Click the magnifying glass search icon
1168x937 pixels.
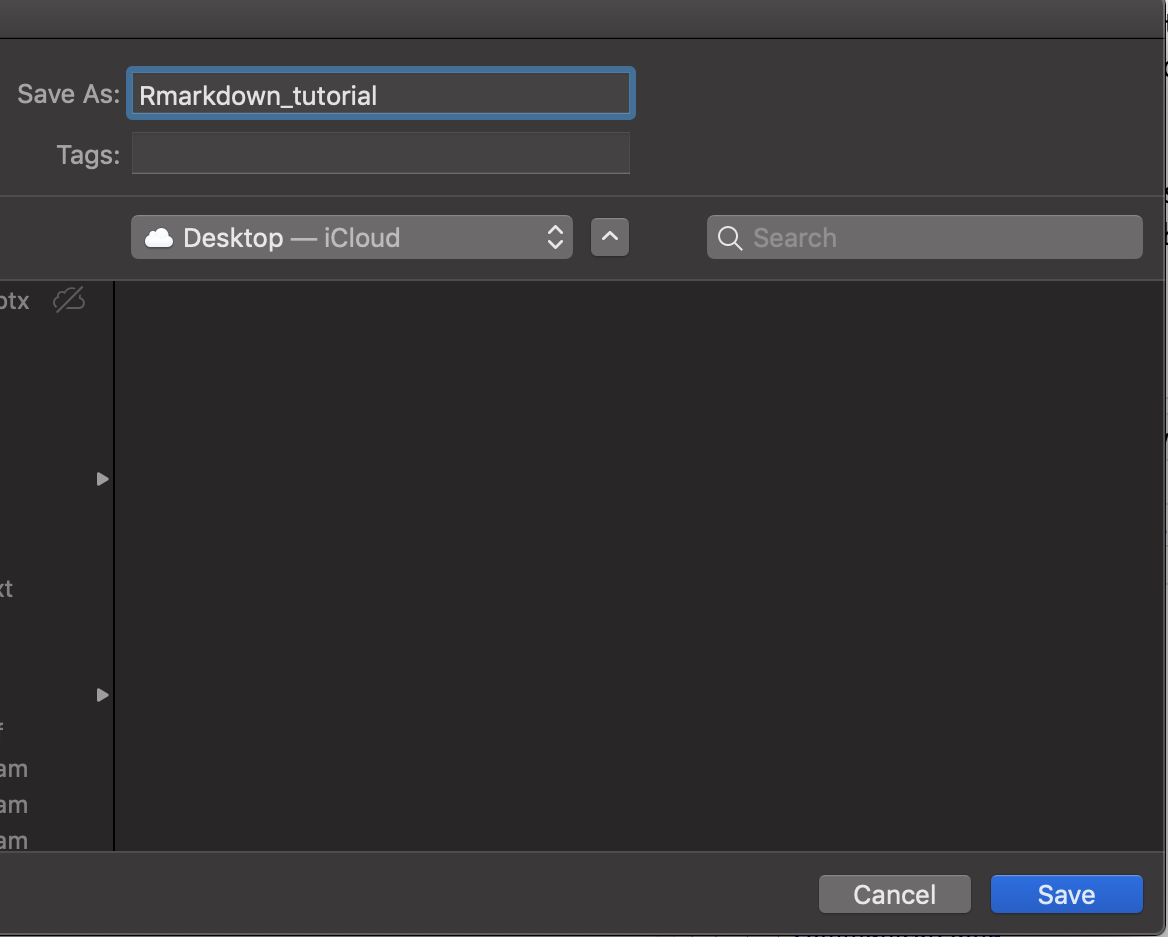(730, 238)
